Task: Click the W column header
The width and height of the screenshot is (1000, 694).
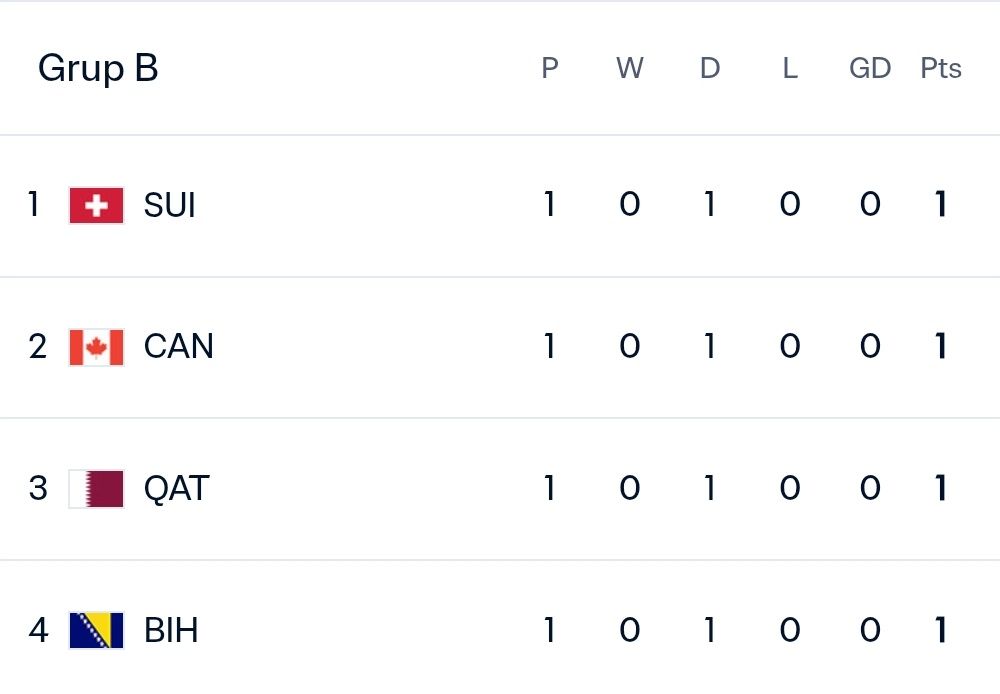Action: [x=629, y=68]
